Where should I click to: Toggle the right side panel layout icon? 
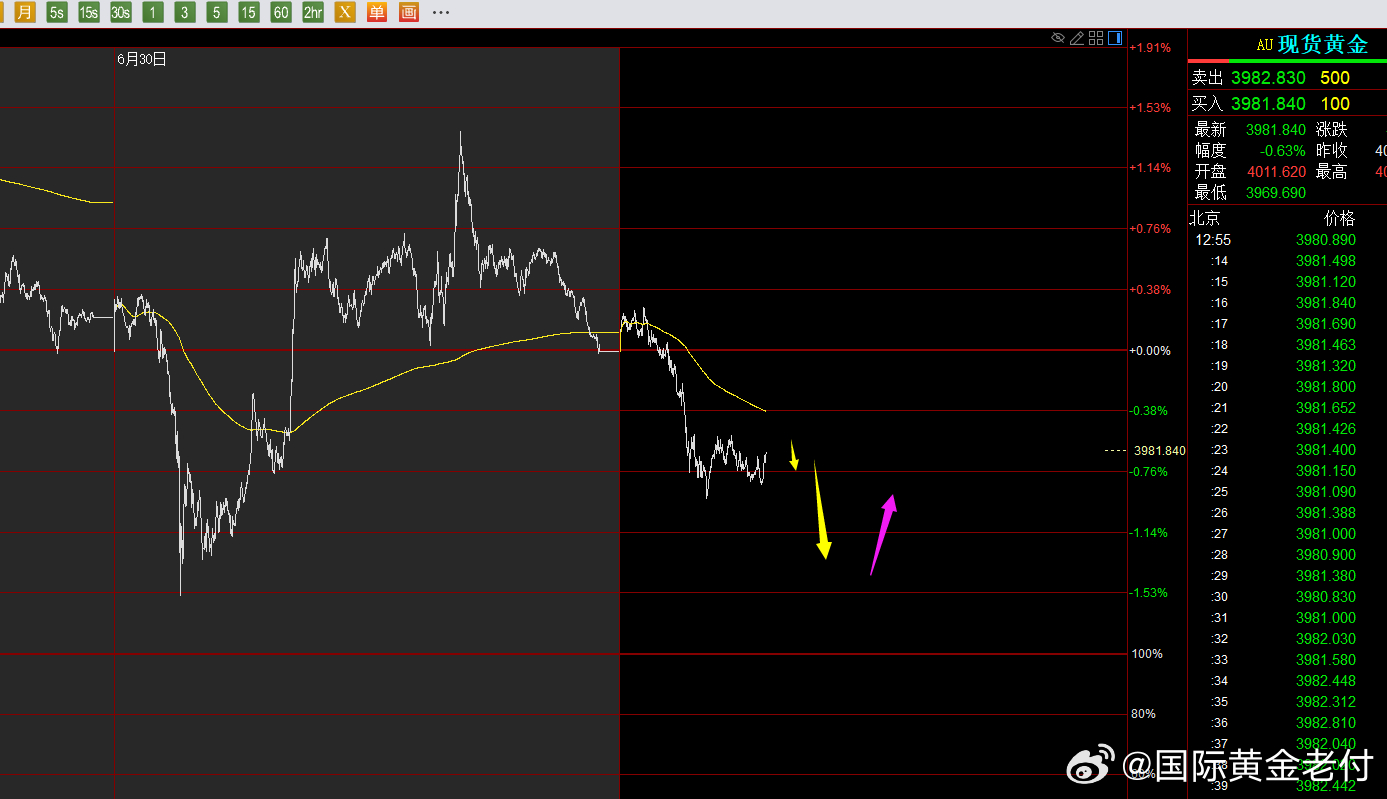point(1115,38)
